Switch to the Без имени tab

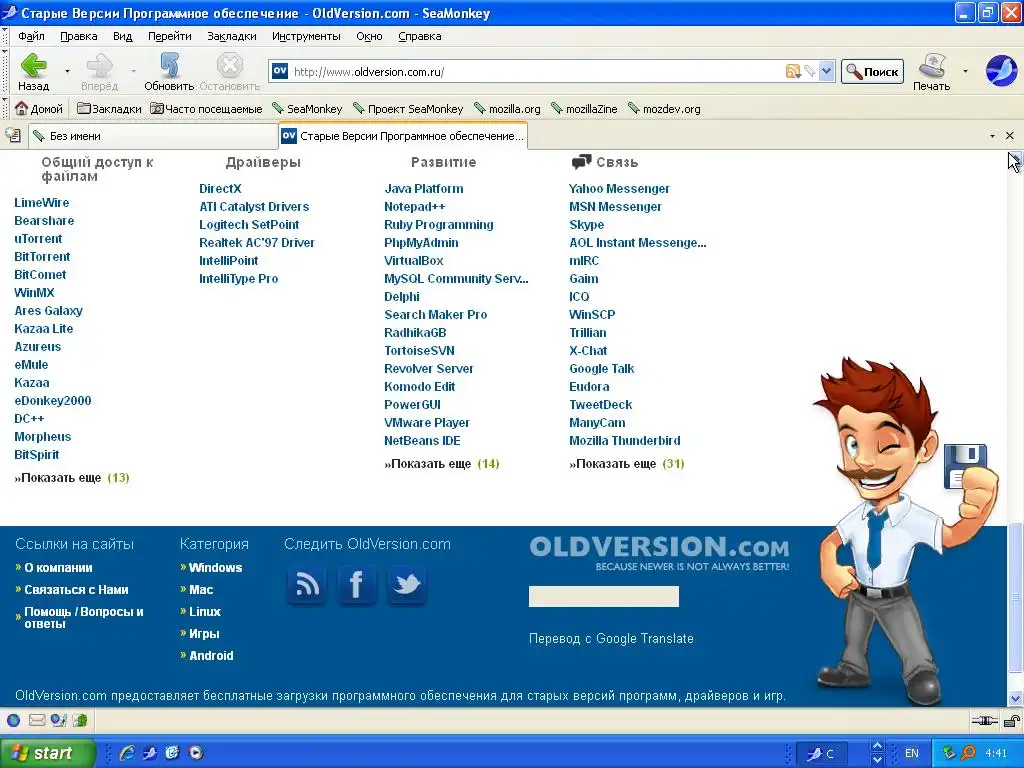(153, 136)
